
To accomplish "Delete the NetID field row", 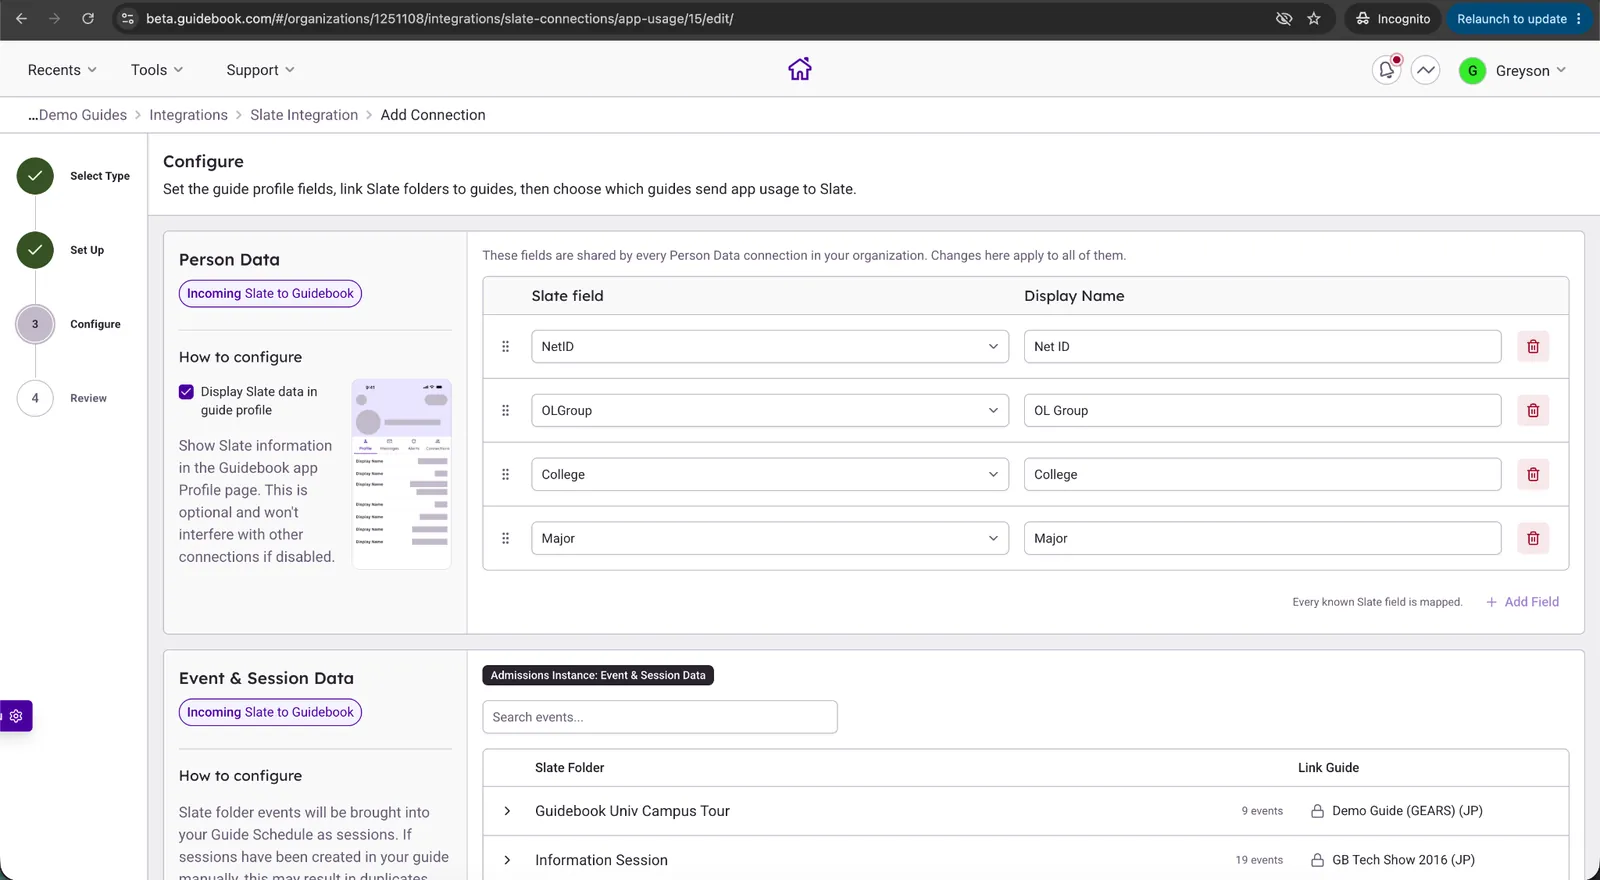I will pos(1533,346).
